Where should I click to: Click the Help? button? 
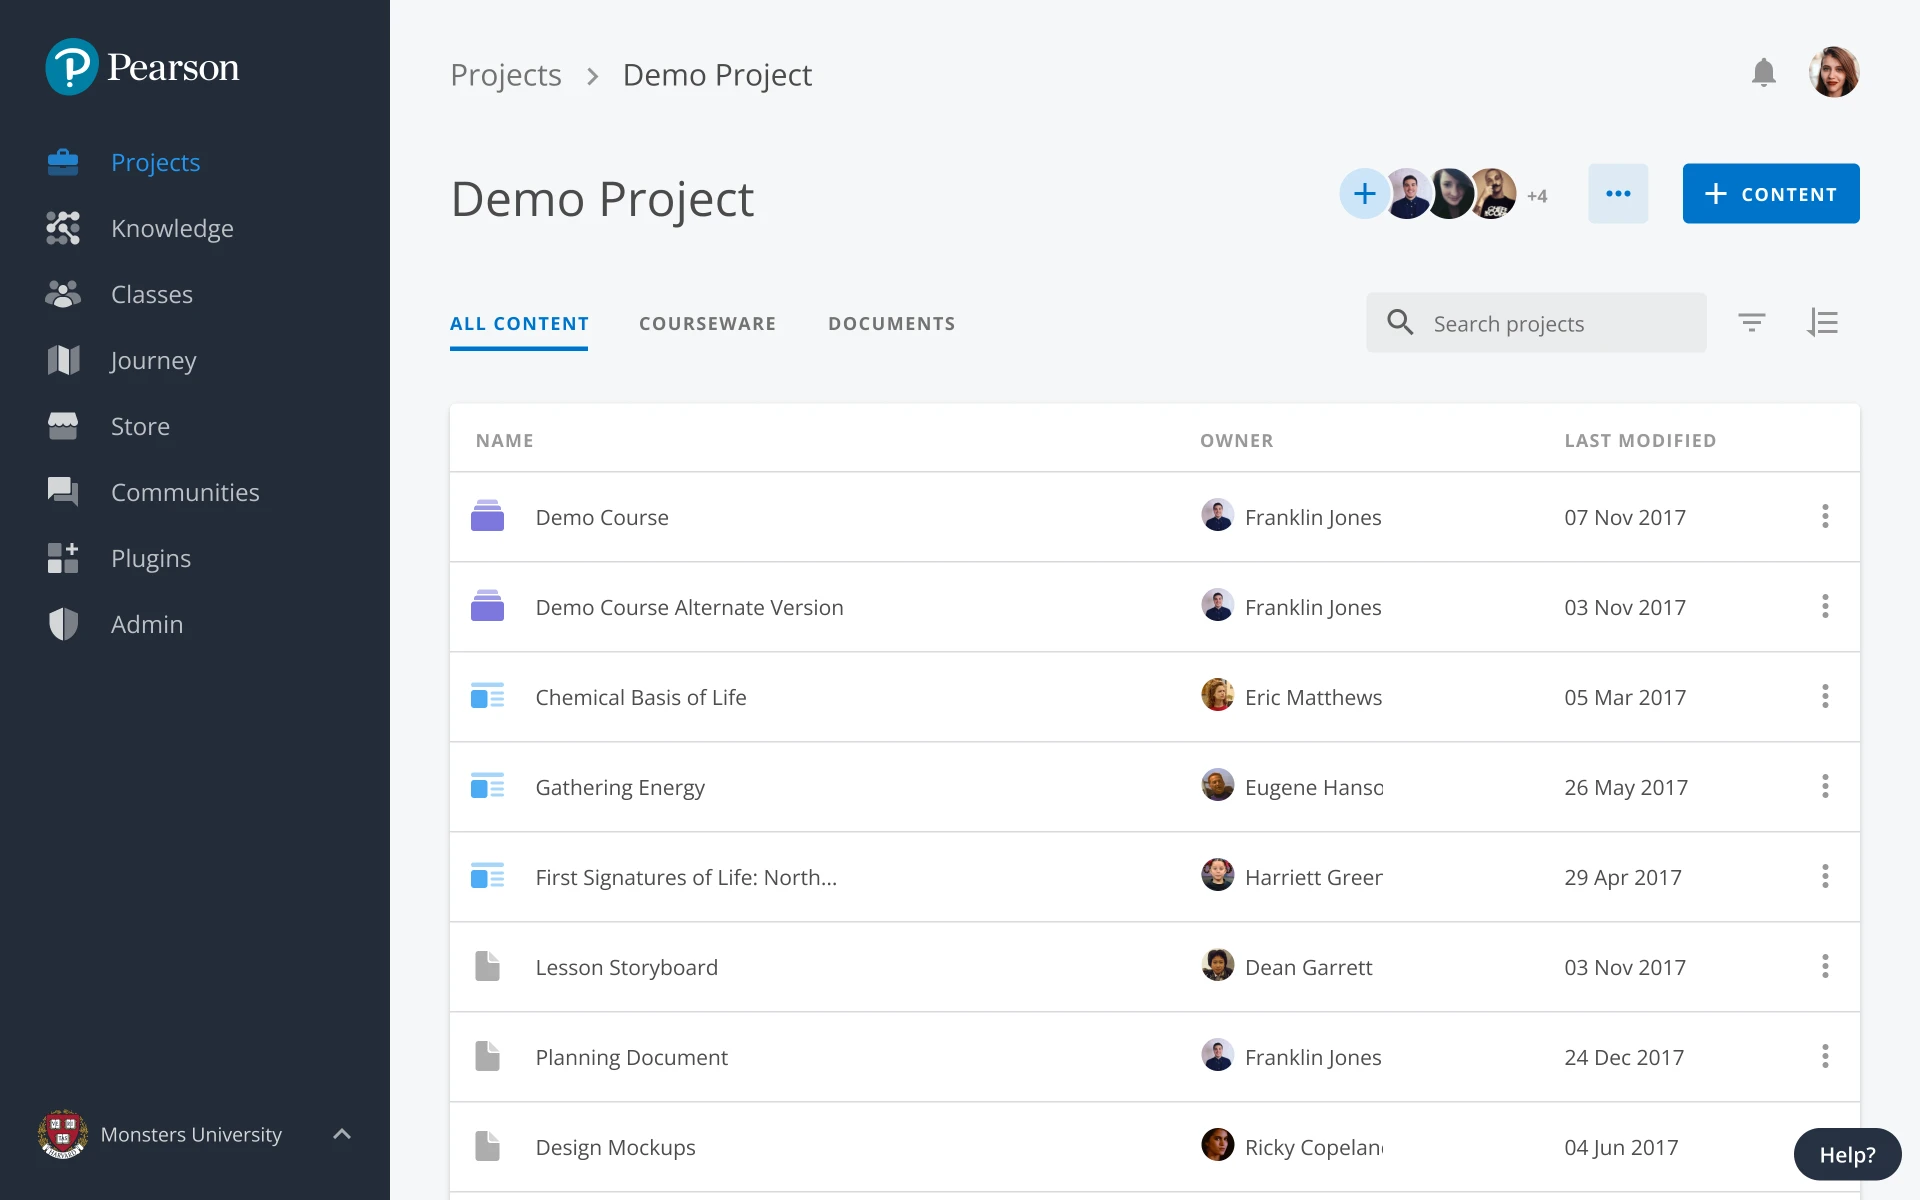[x=1847, y=1155]
